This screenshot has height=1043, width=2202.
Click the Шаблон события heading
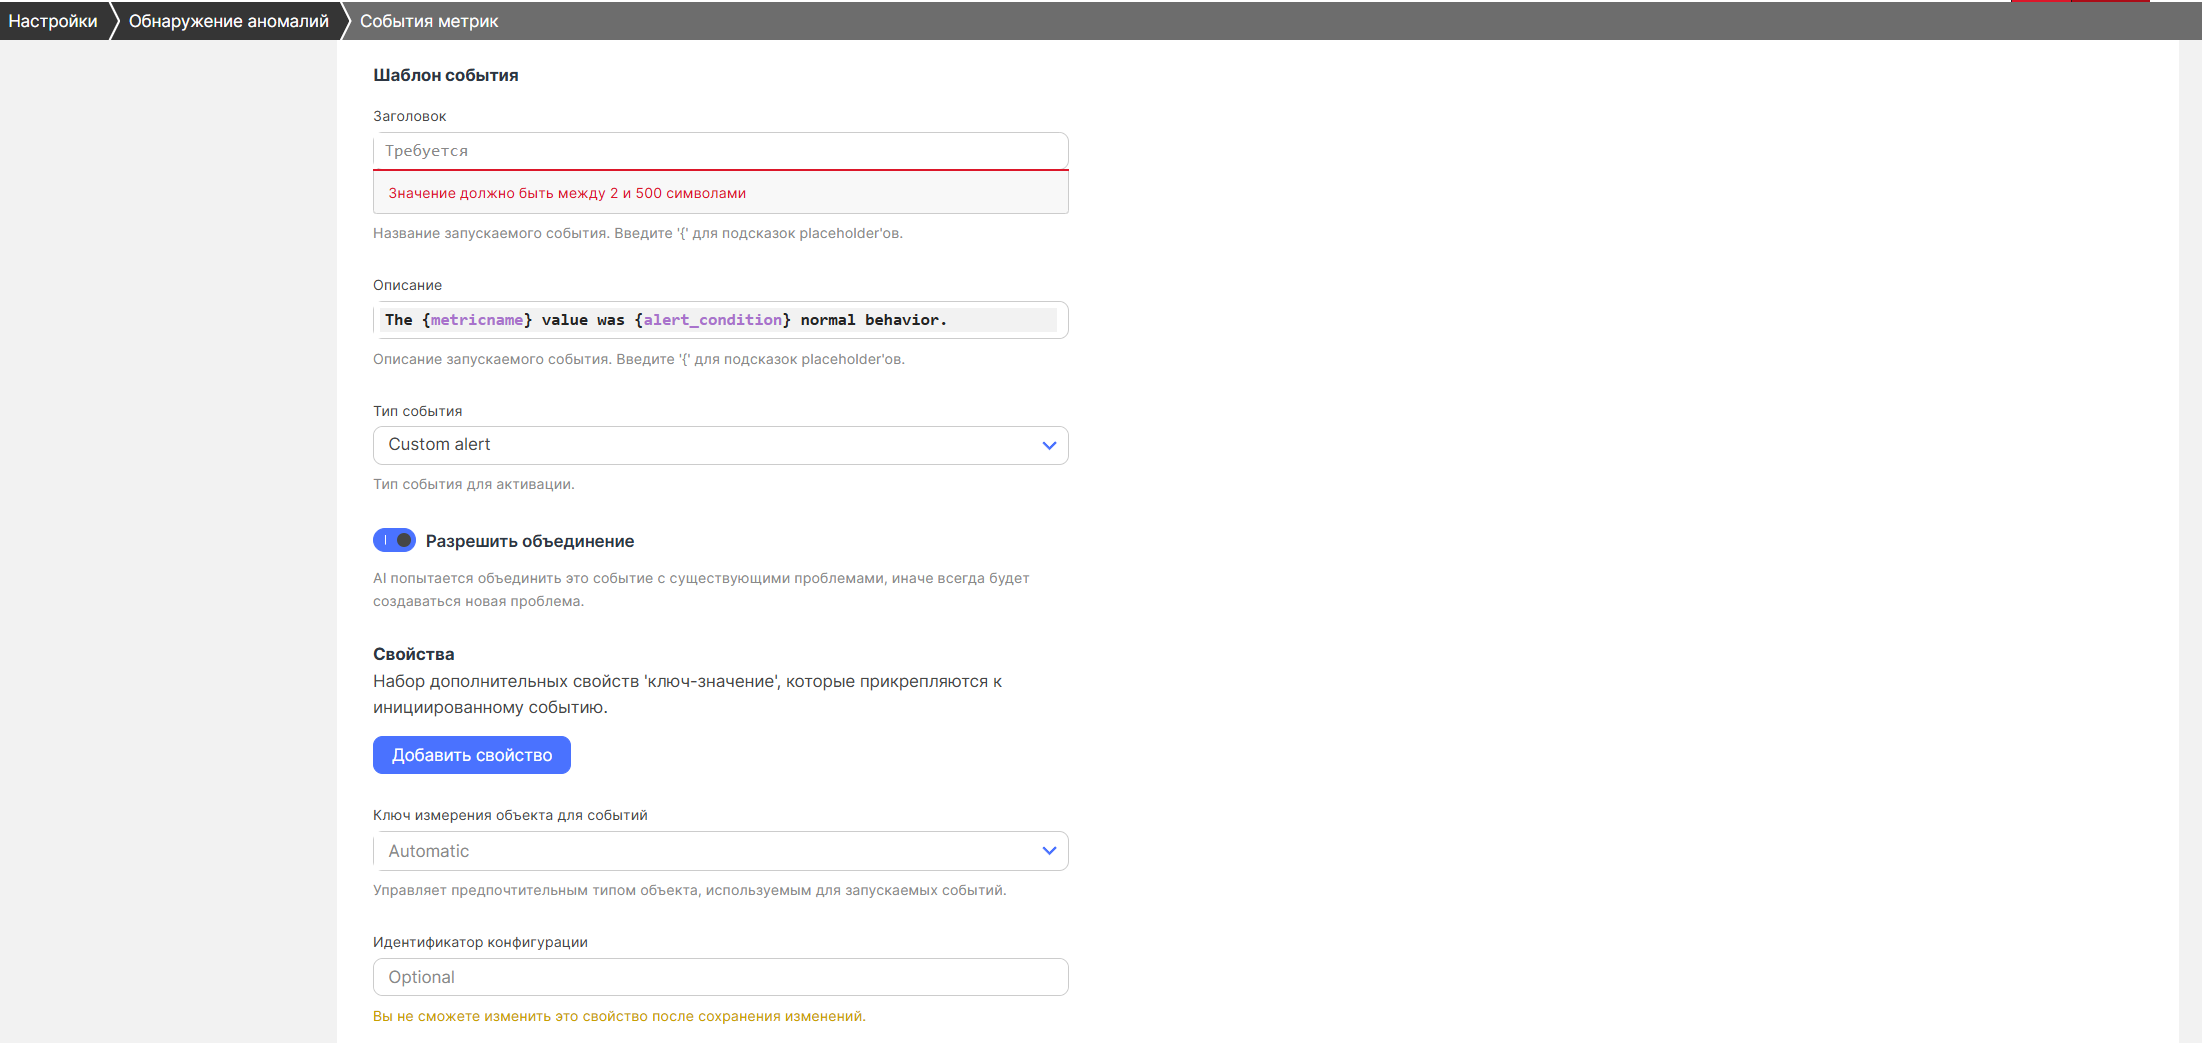pos(446,75)
